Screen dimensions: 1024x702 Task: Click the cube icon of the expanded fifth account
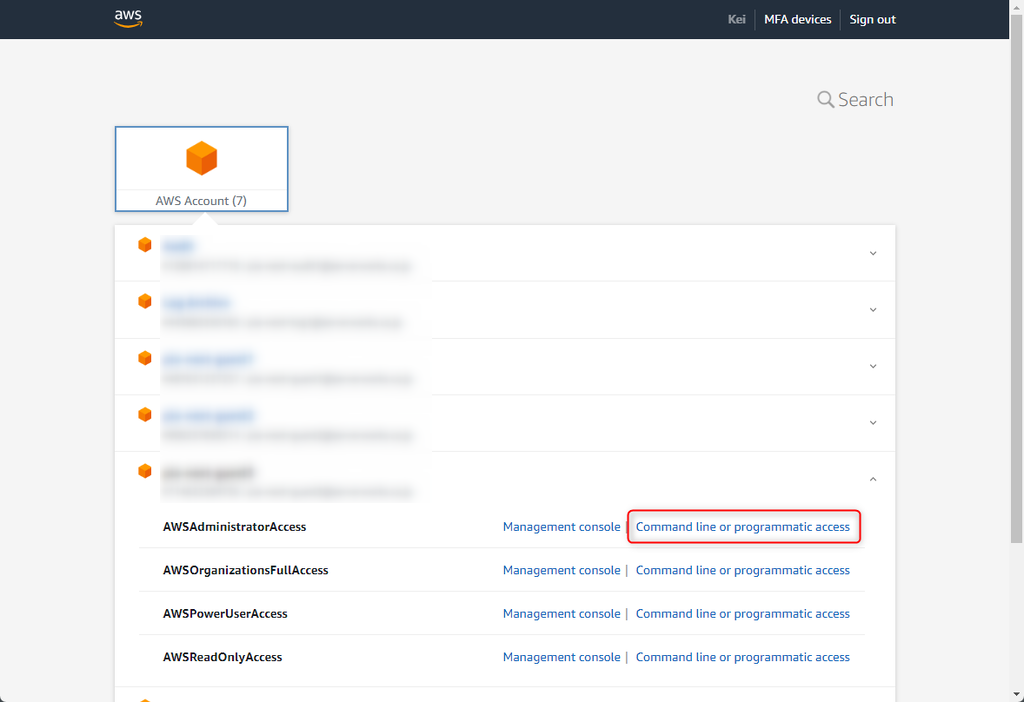pos(145,471)
